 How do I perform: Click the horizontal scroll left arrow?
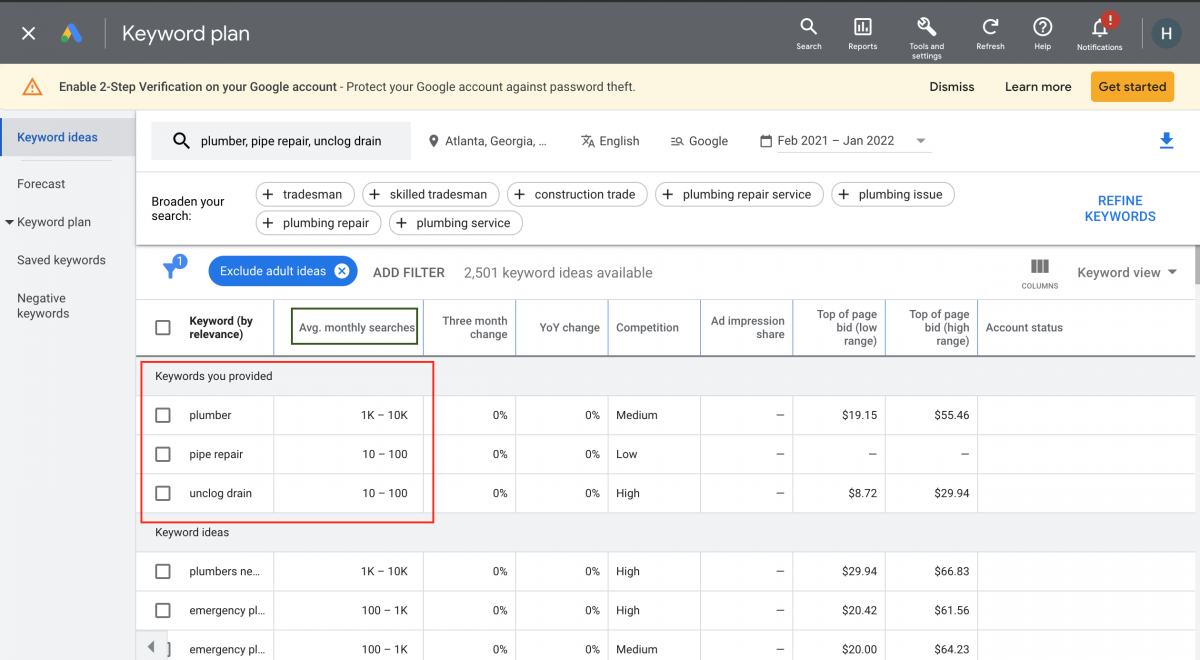[151, 646]
